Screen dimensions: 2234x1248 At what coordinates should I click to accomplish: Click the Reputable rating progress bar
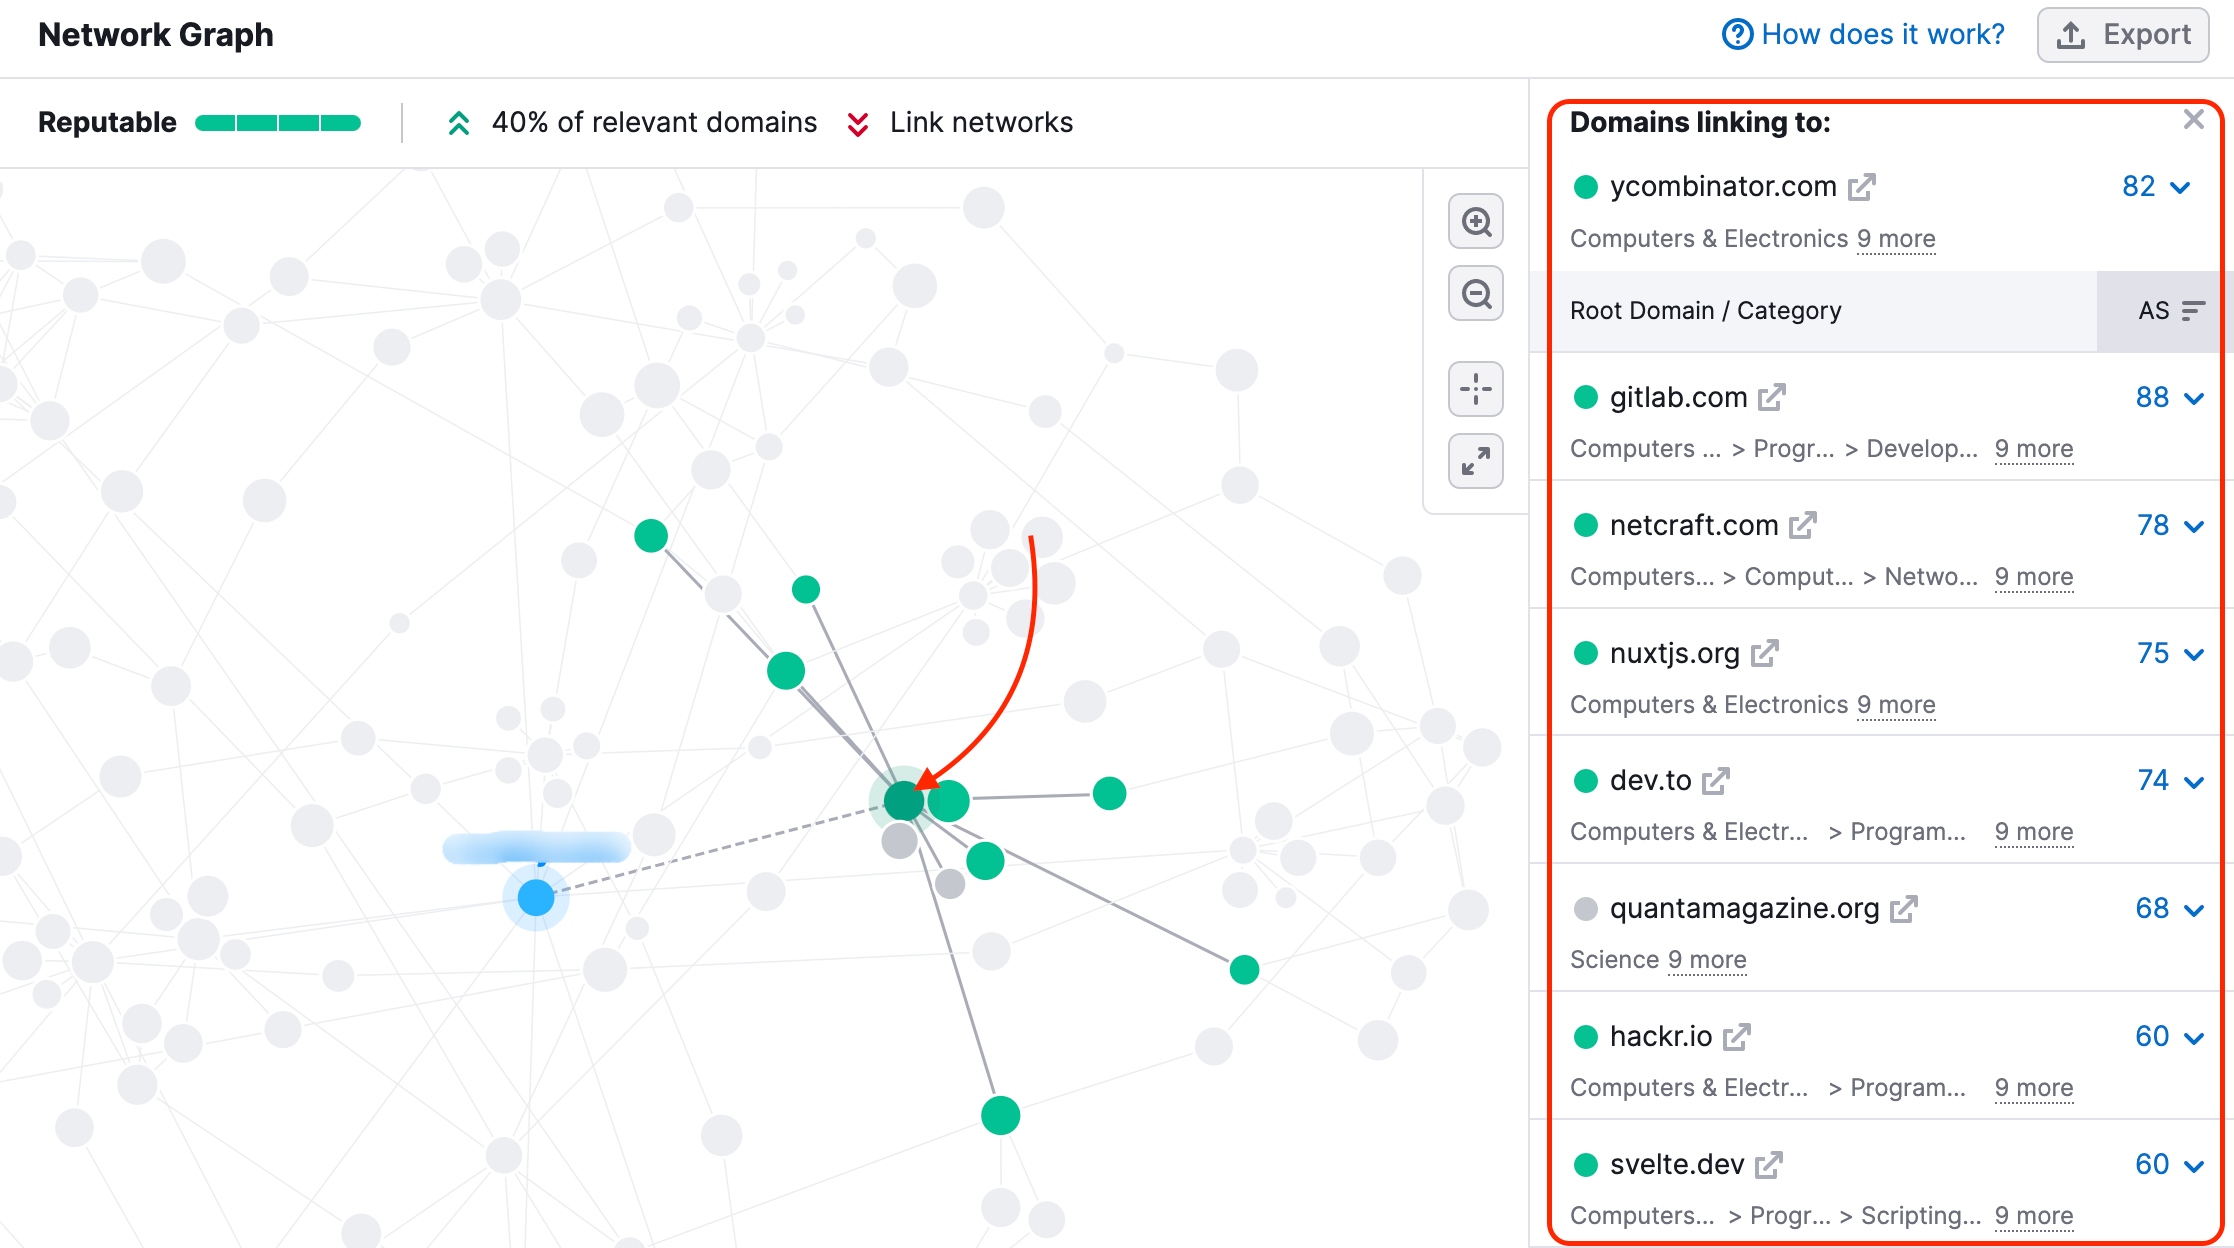click(x=278, y=123)
